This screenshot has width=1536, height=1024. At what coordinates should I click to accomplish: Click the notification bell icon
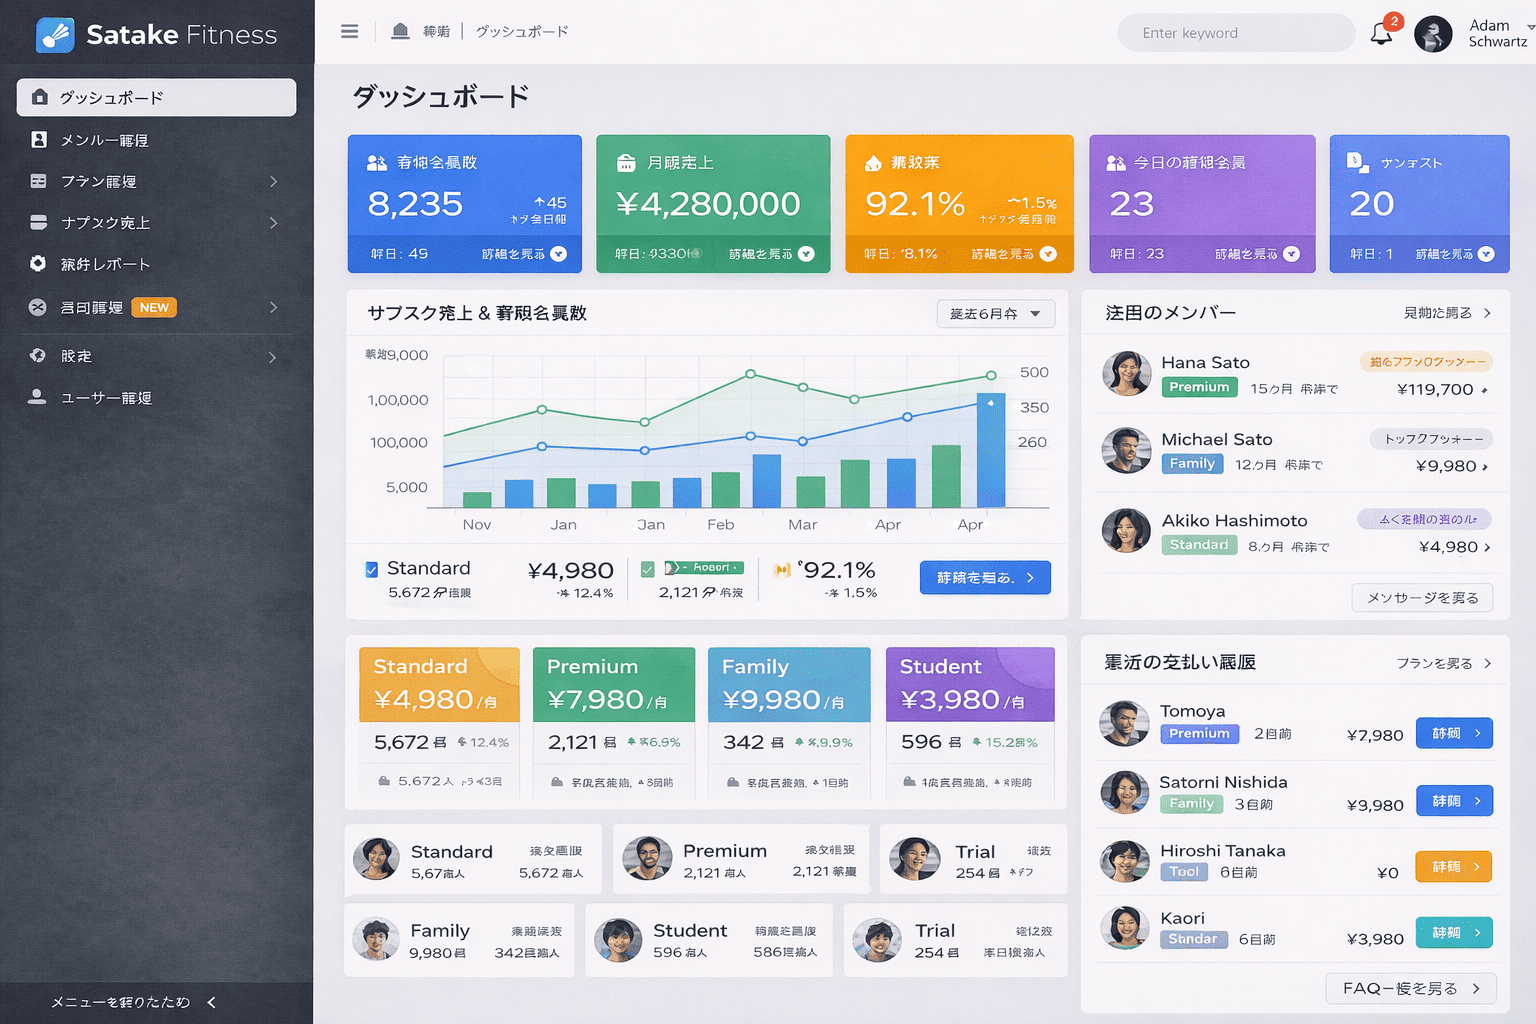tap(1381, 34)
